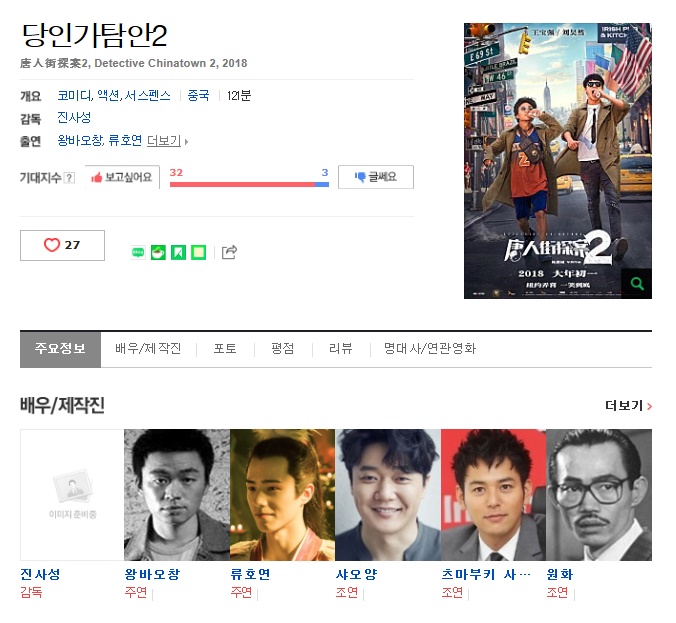Vote 글쎄요 thumbs-down button
This screenshot has width=676, height=623.
pyautogui.click(x=376, y=177)
